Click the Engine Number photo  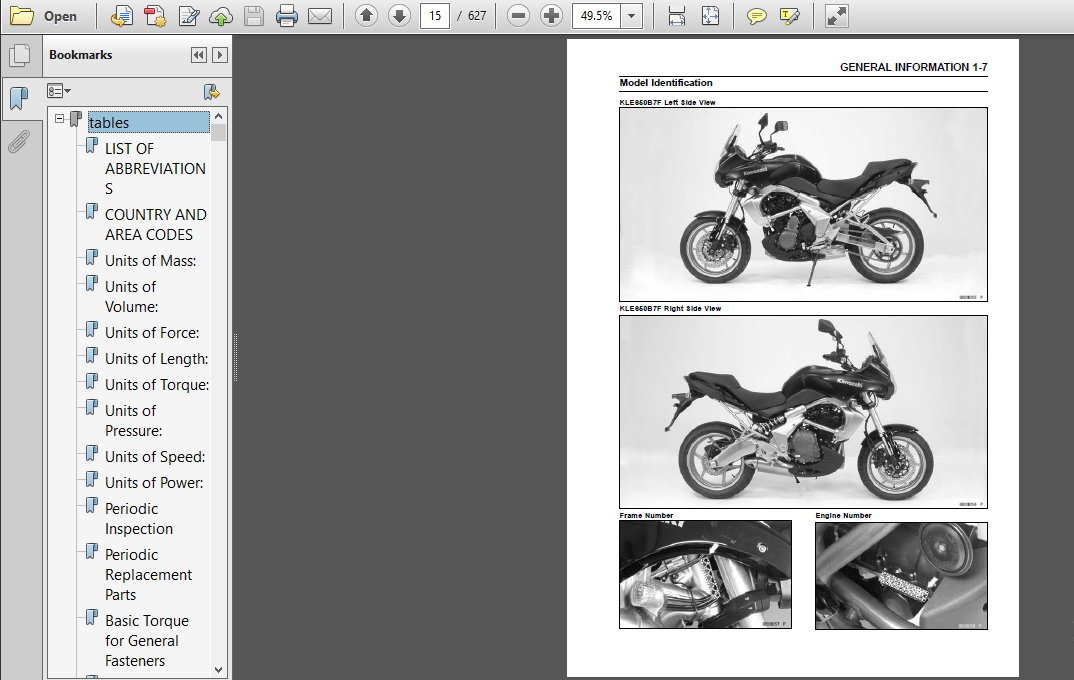(901, 576)
